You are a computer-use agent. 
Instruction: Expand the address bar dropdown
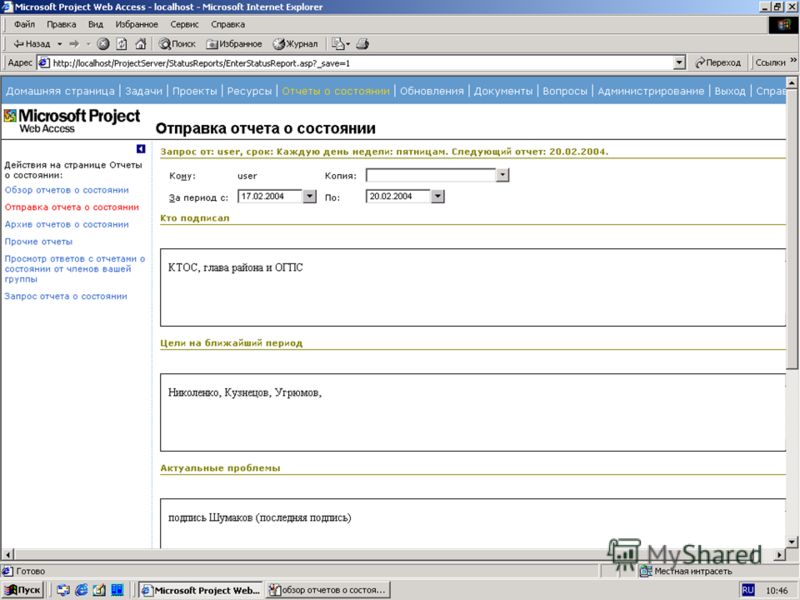pyautogui.click(x=679, y=63)
